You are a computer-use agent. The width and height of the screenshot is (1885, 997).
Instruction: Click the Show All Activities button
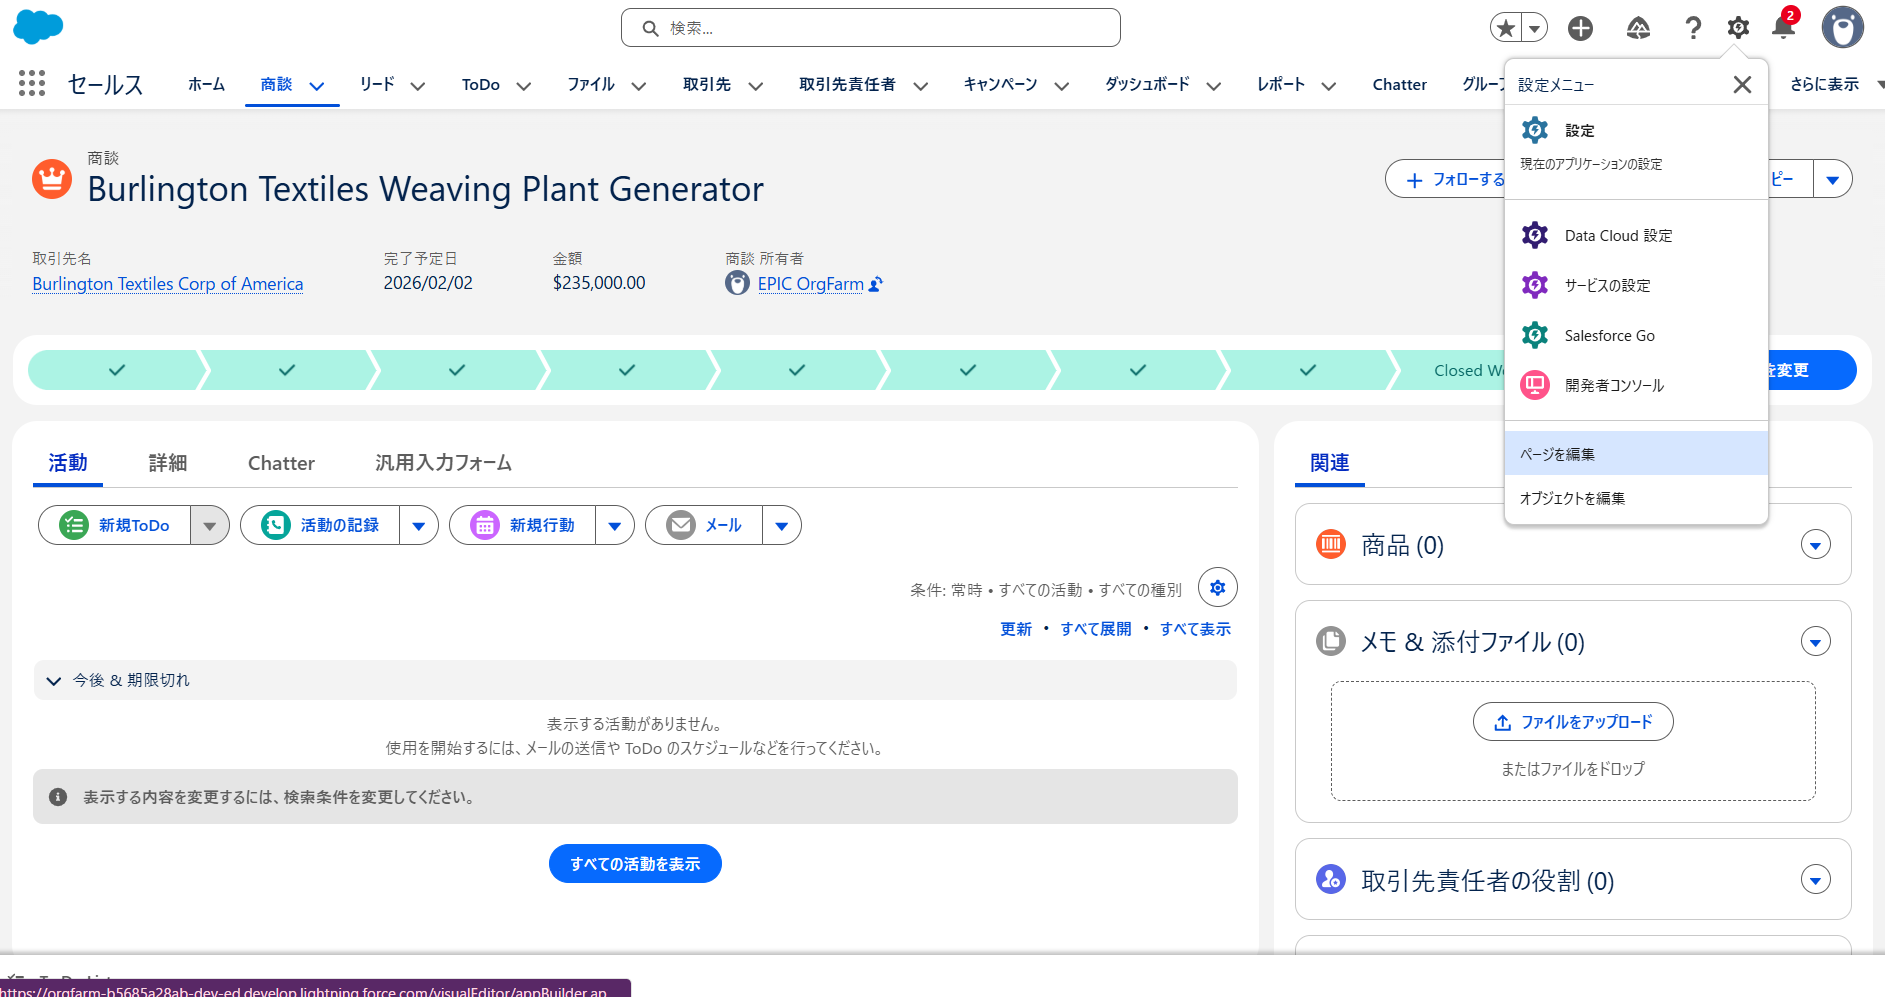(635, 864)
